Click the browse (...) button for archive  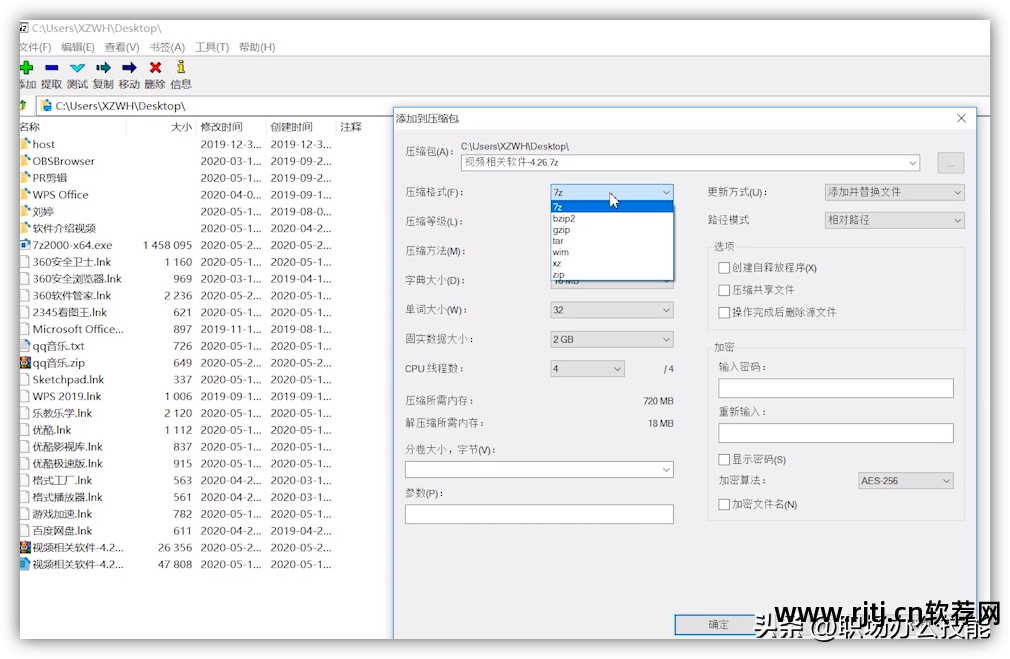(950, 163)
